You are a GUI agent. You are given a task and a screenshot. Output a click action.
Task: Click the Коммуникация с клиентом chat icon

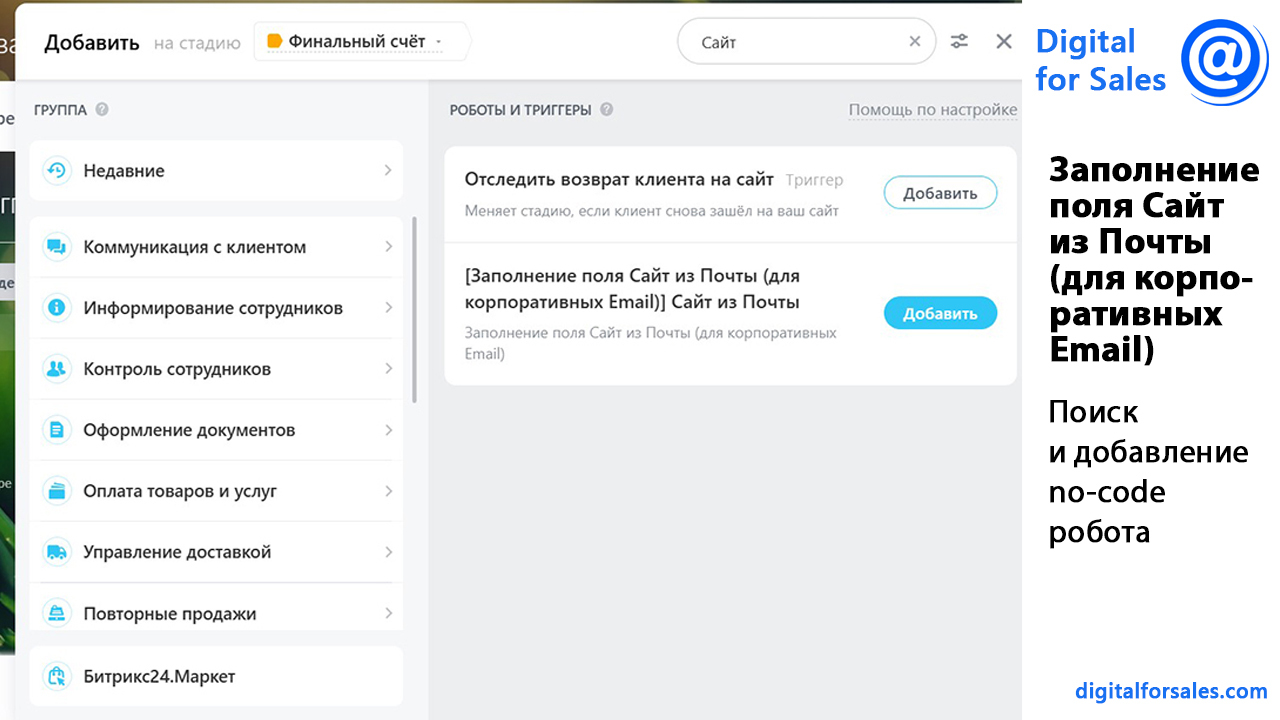point(57,247)
